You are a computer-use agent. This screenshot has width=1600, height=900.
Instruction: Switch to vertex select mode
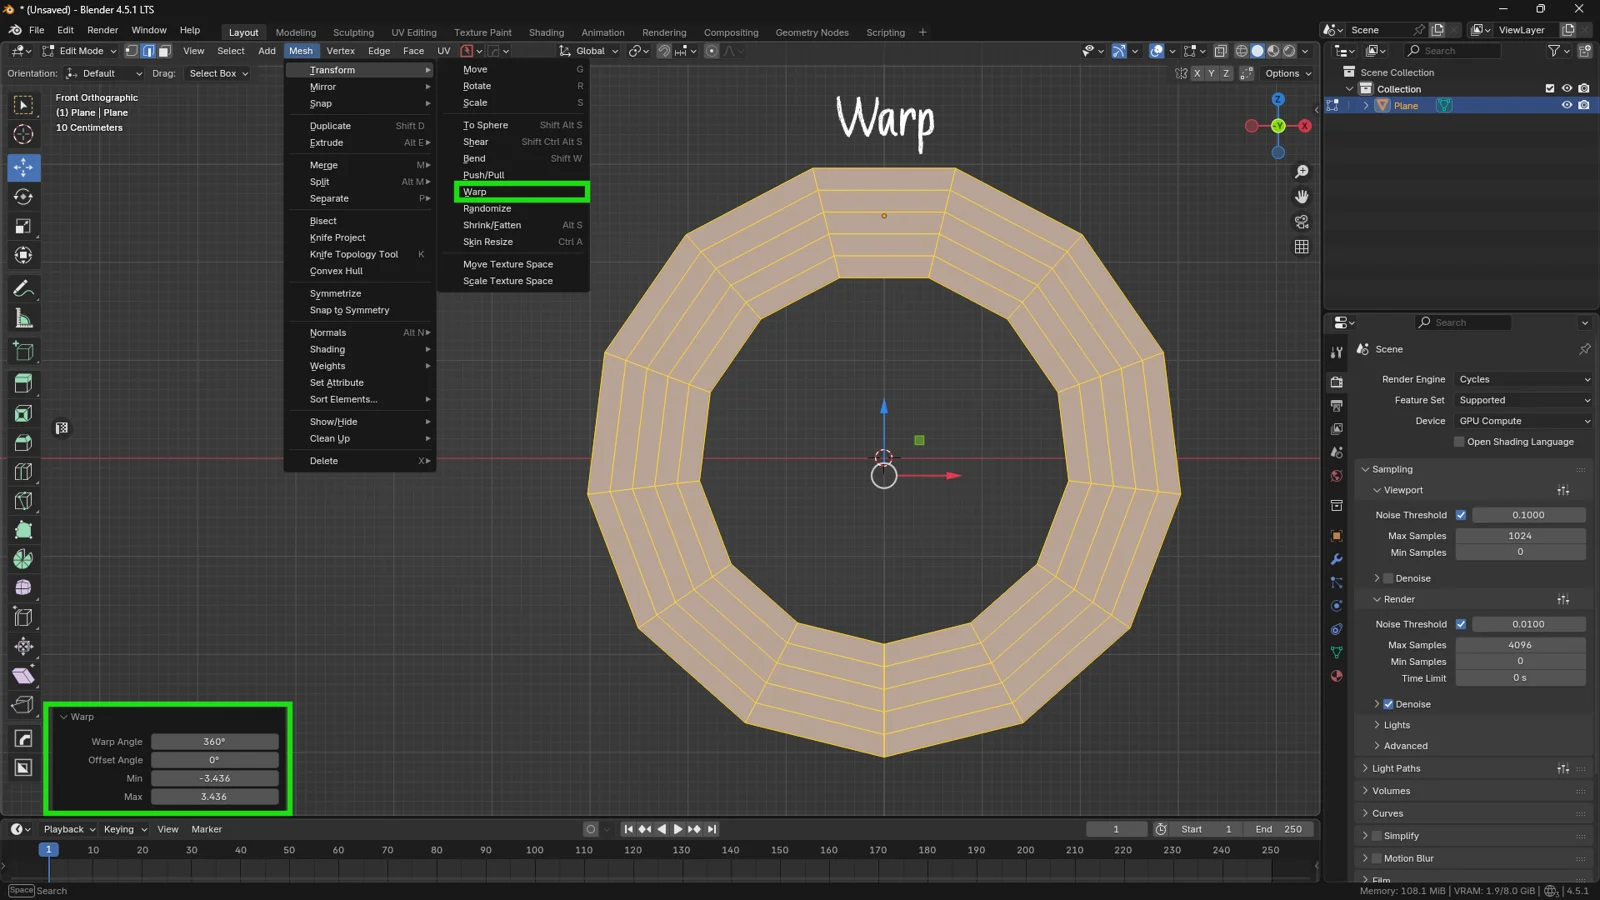131,51
